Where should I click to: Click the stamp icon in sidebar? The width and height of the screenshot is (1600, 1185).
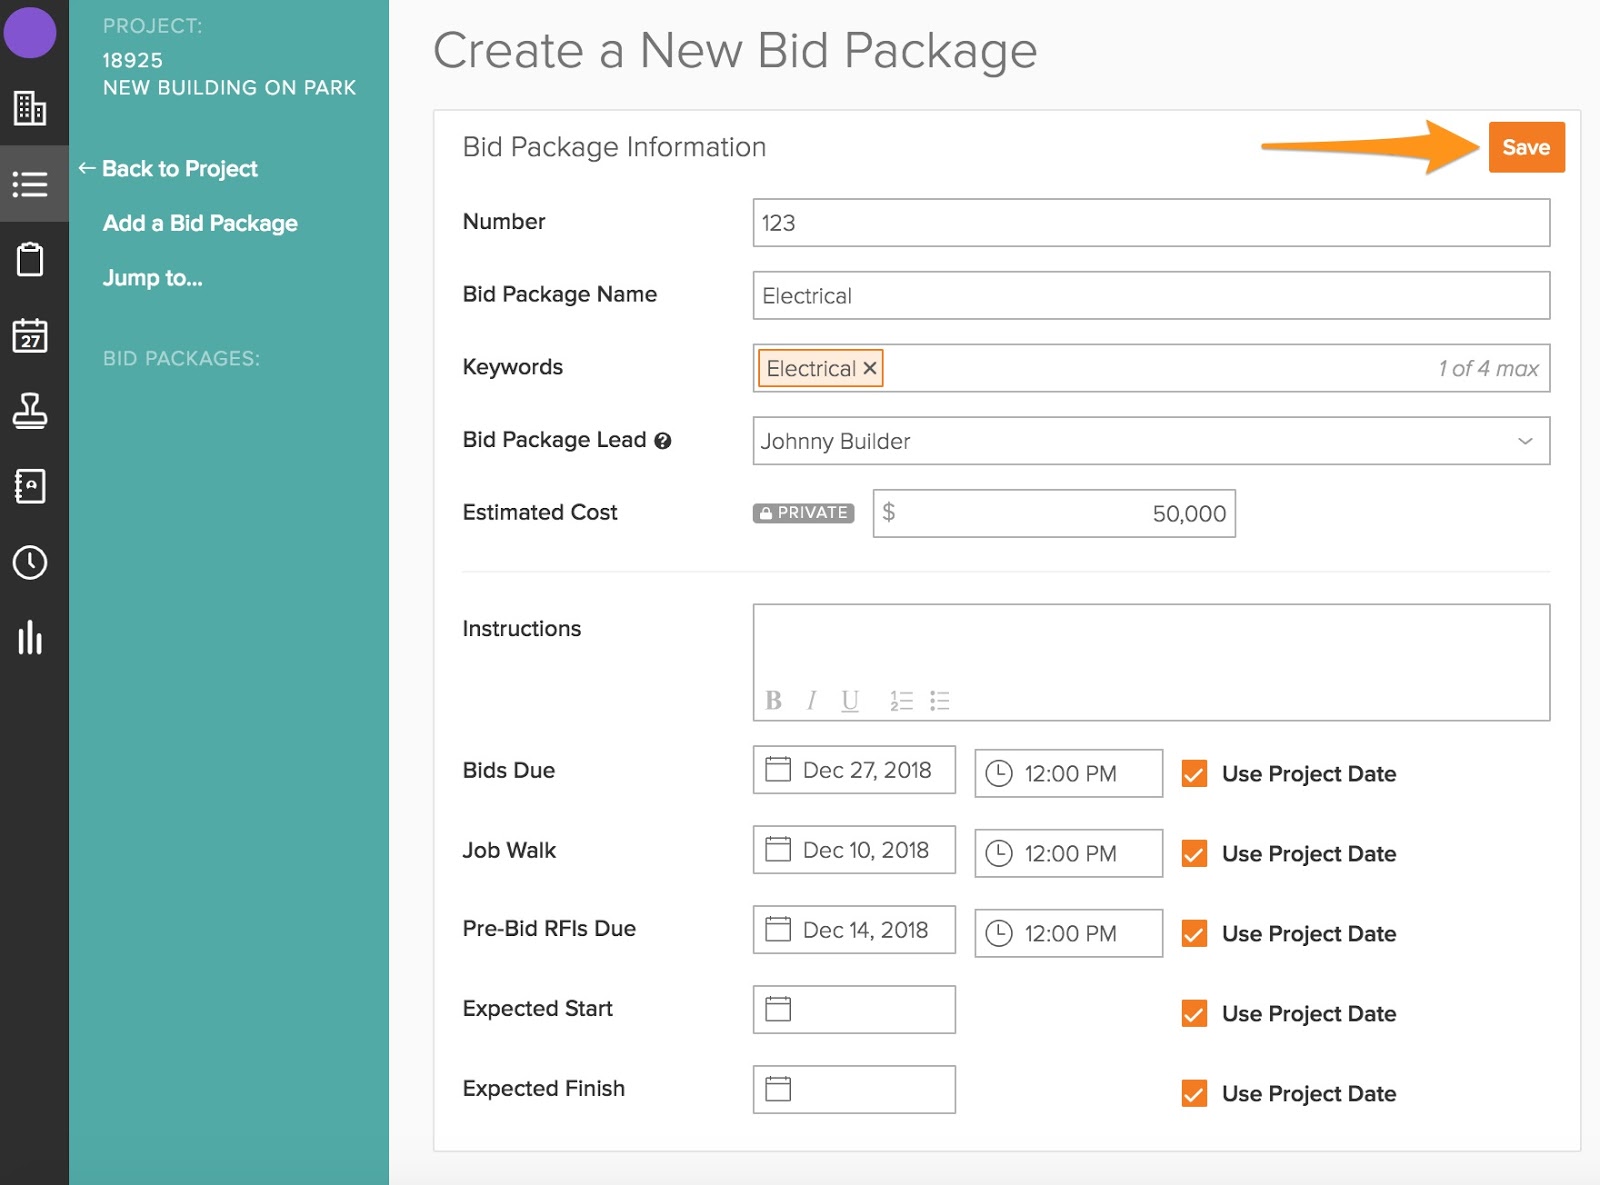click(30, 411)
